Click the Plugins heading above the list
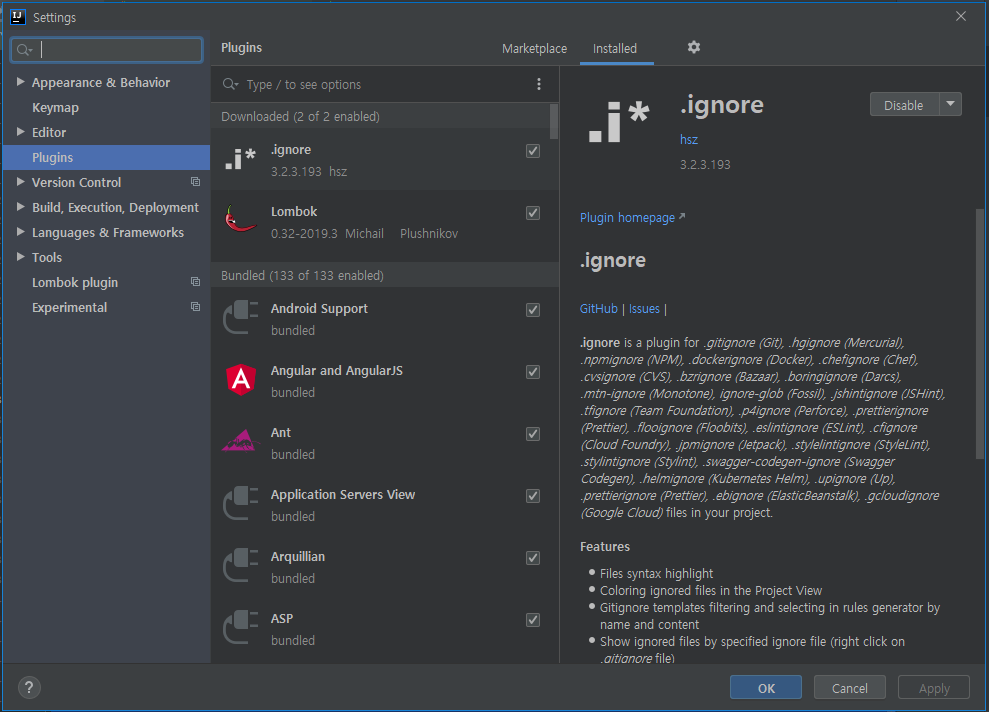This screenshot has height=712, width=989. pos(242,48)
